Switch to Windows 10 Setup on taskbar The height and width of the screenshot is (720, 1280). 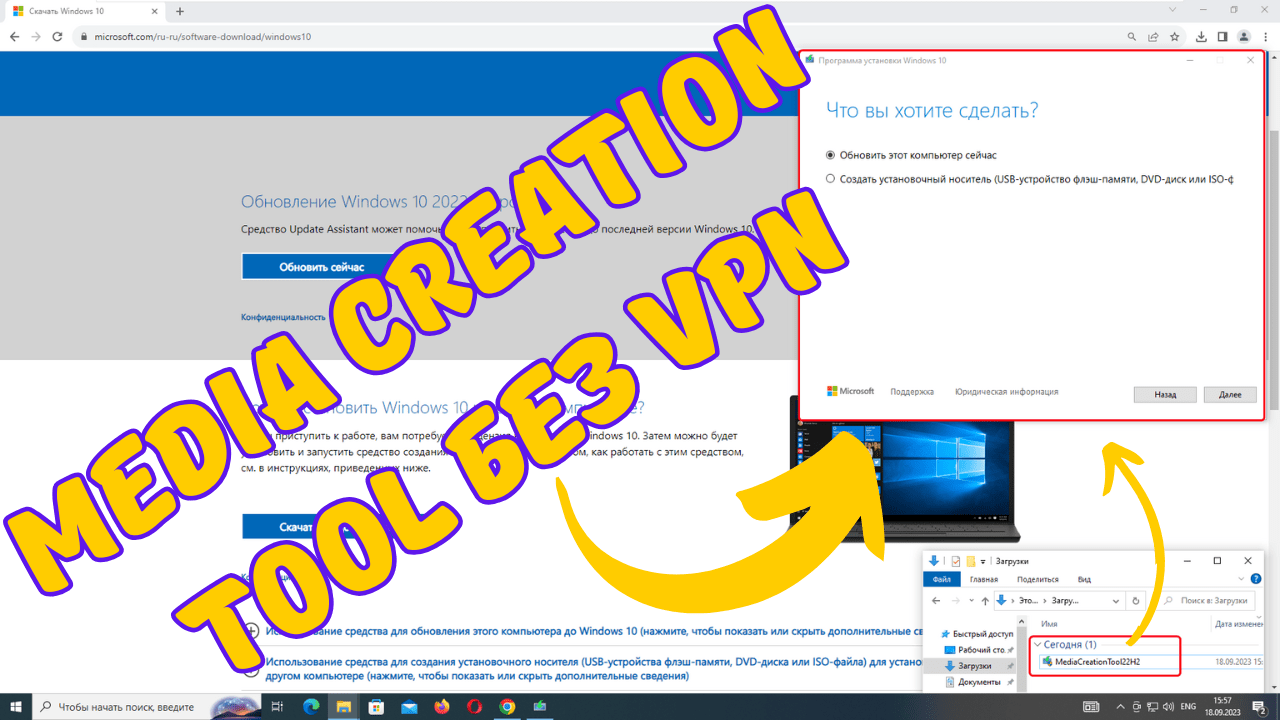coord(540,706)
